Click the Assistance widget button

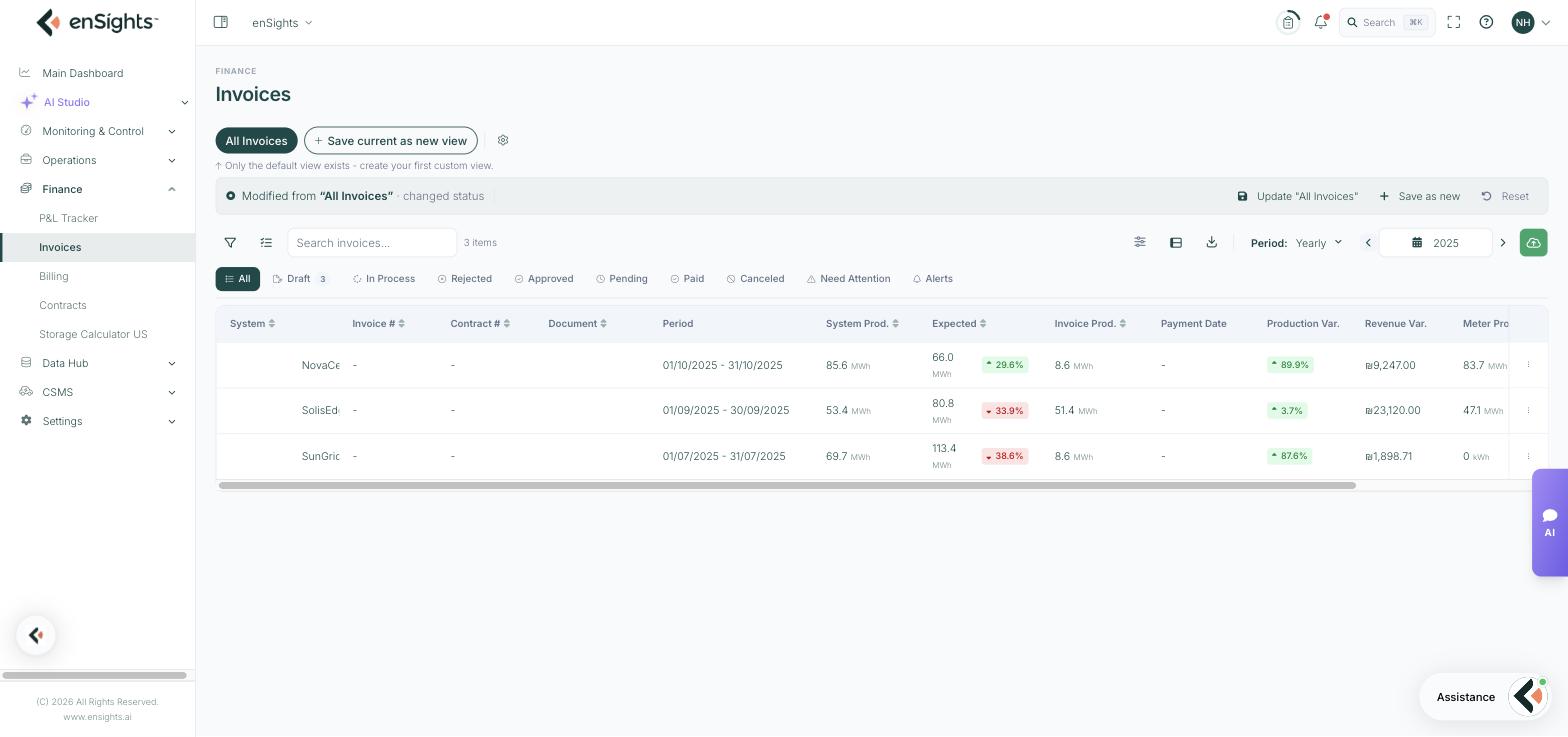[x=1487, y=697]
